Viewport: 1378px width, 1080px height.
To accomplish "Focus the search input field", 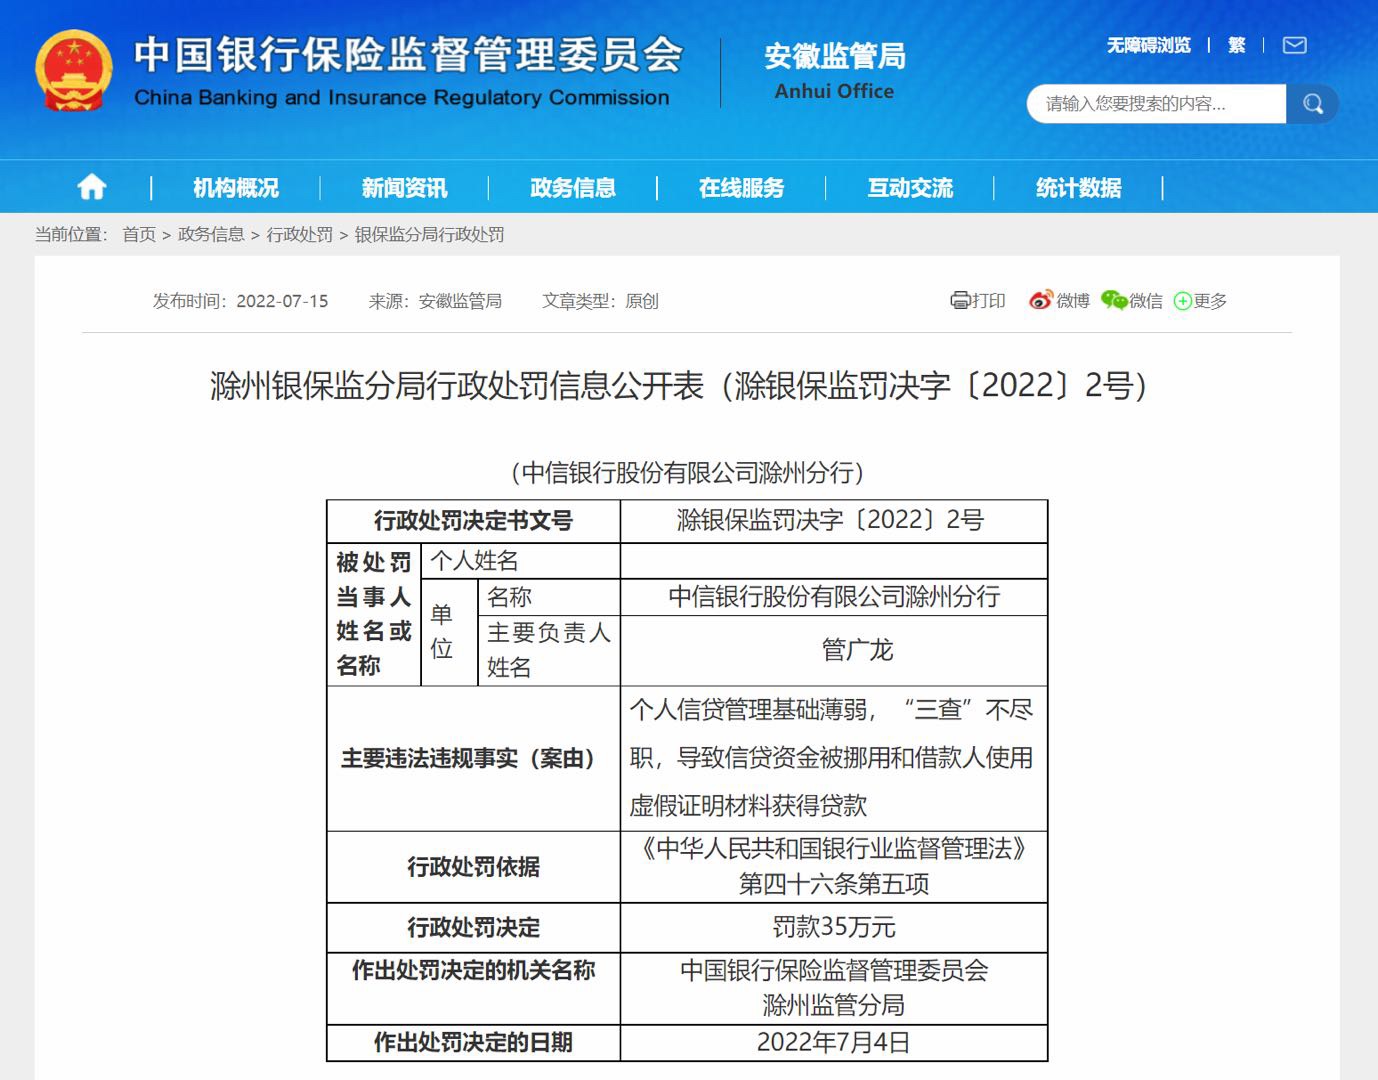I will pyautogui.click(x=1156, y=104).
